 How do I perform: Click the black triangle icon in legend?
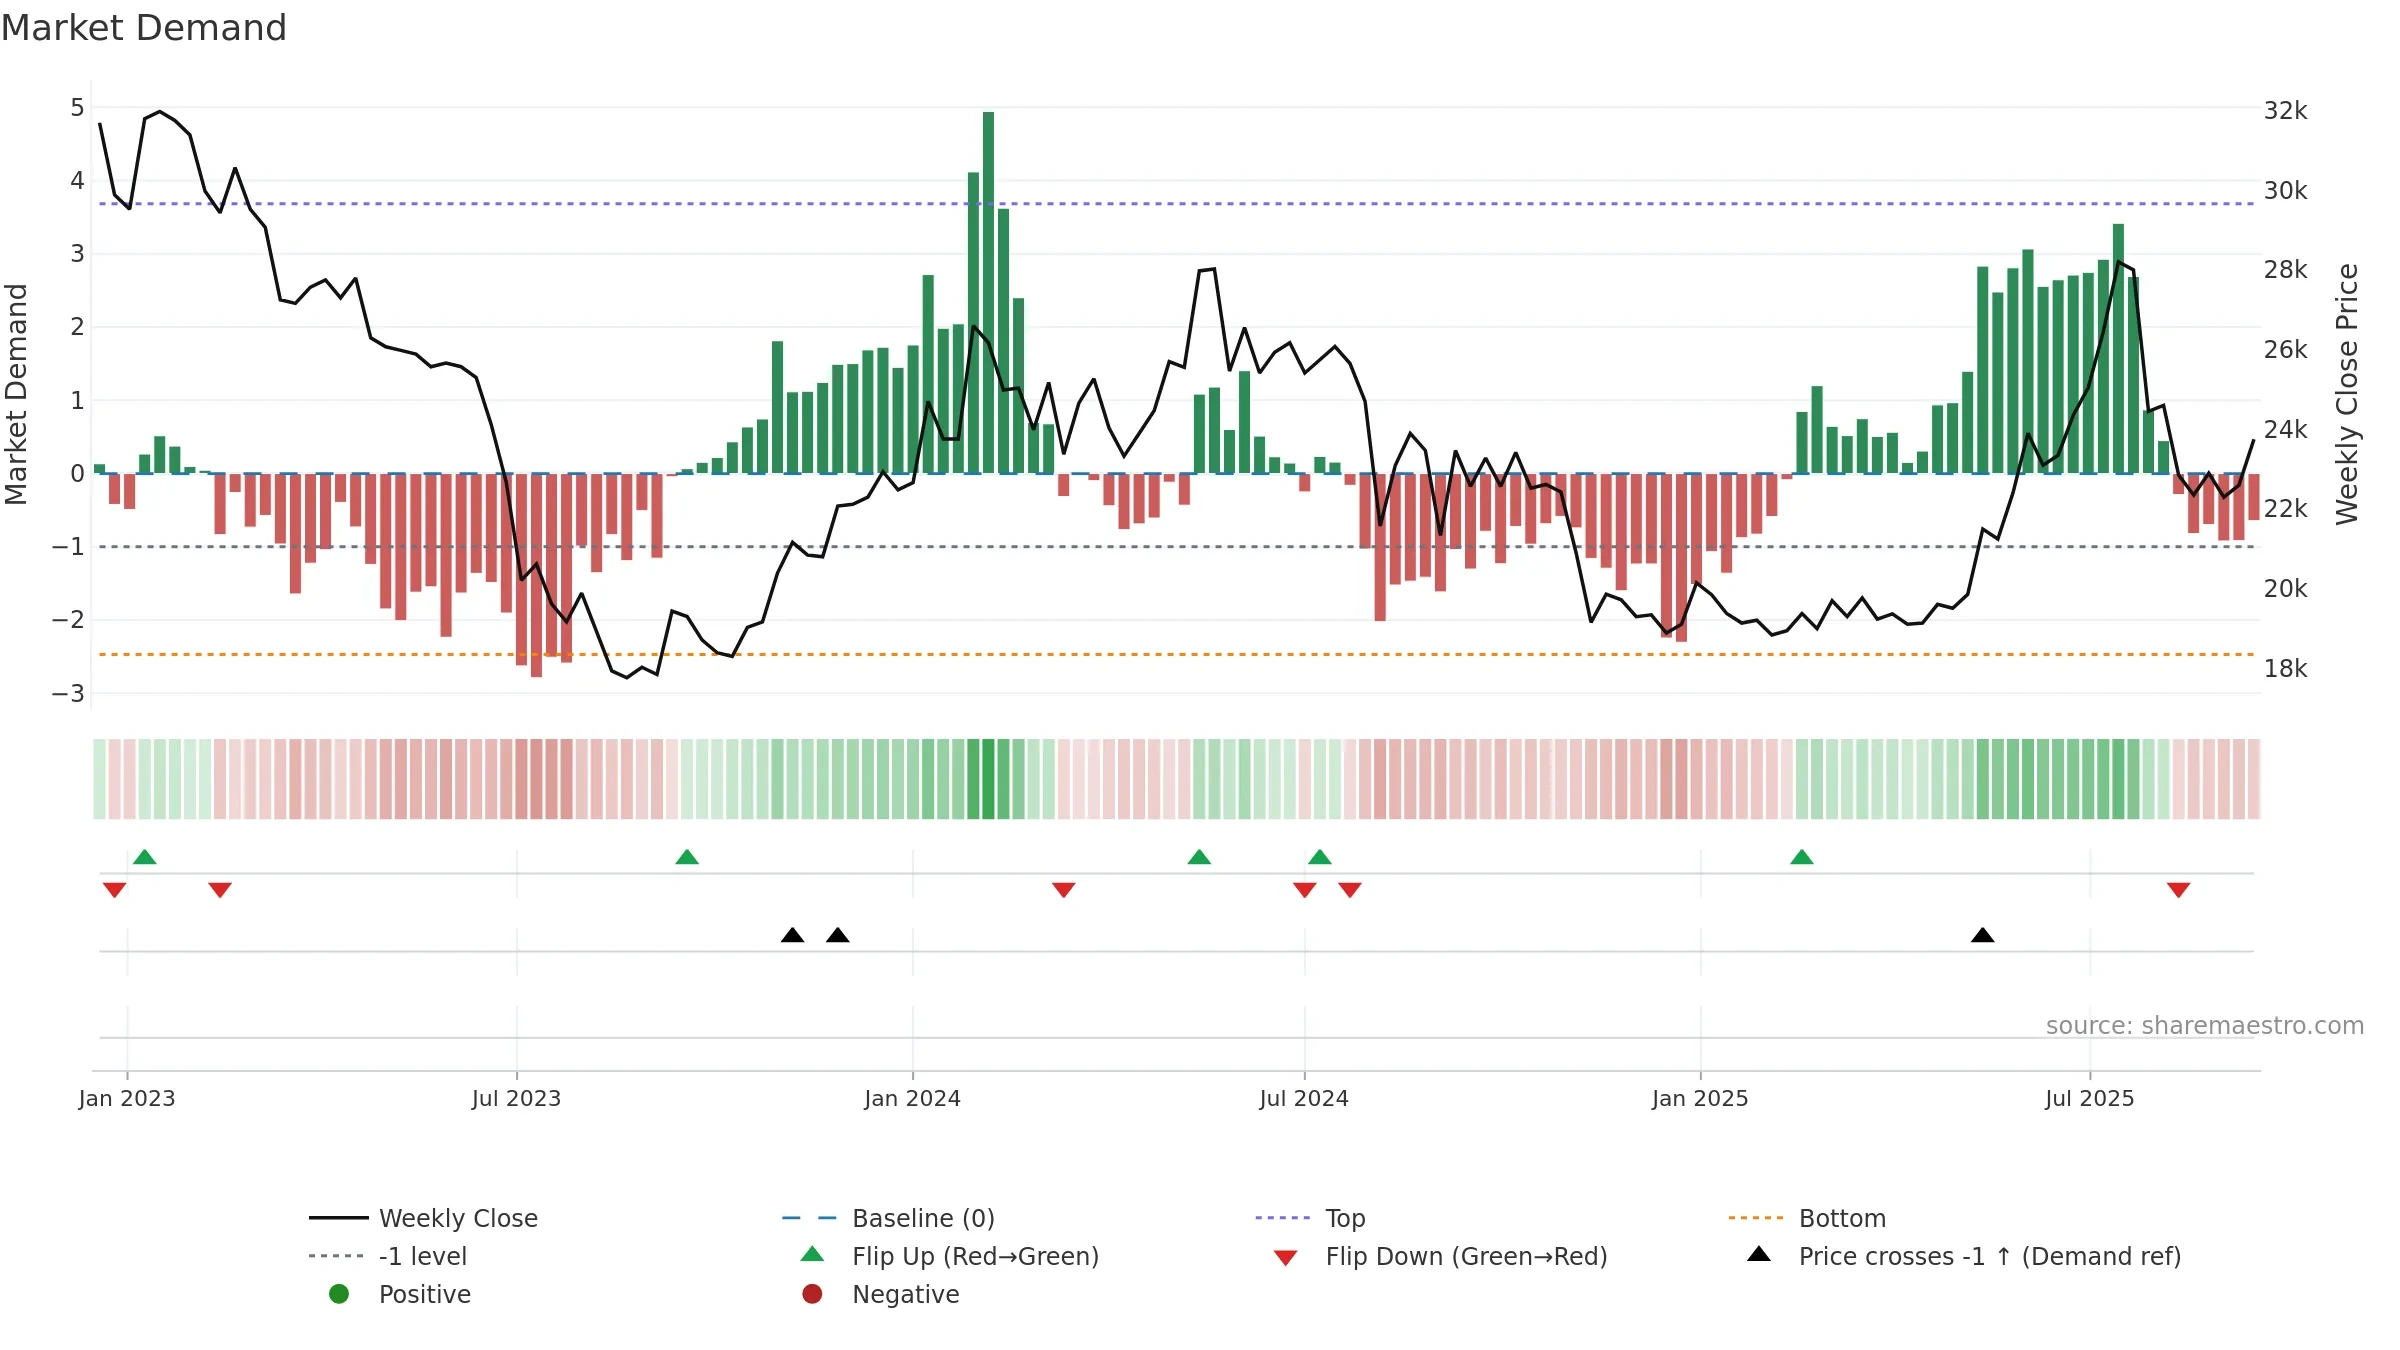pyautogui.click(x=1759, y=1254)
